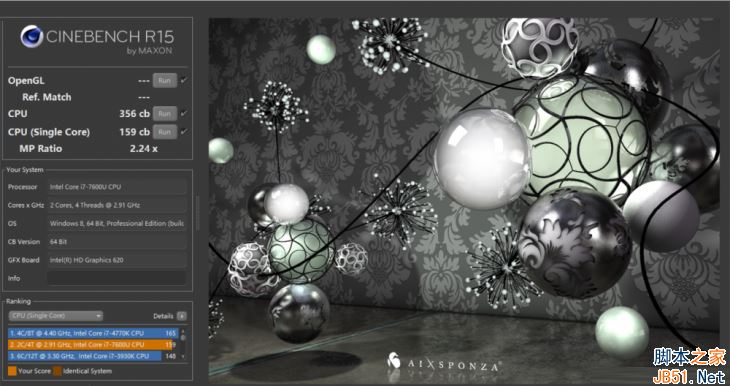This screenshot has width=730, height=386.
Task: Click the Your System section title
Action: [25, 170]
